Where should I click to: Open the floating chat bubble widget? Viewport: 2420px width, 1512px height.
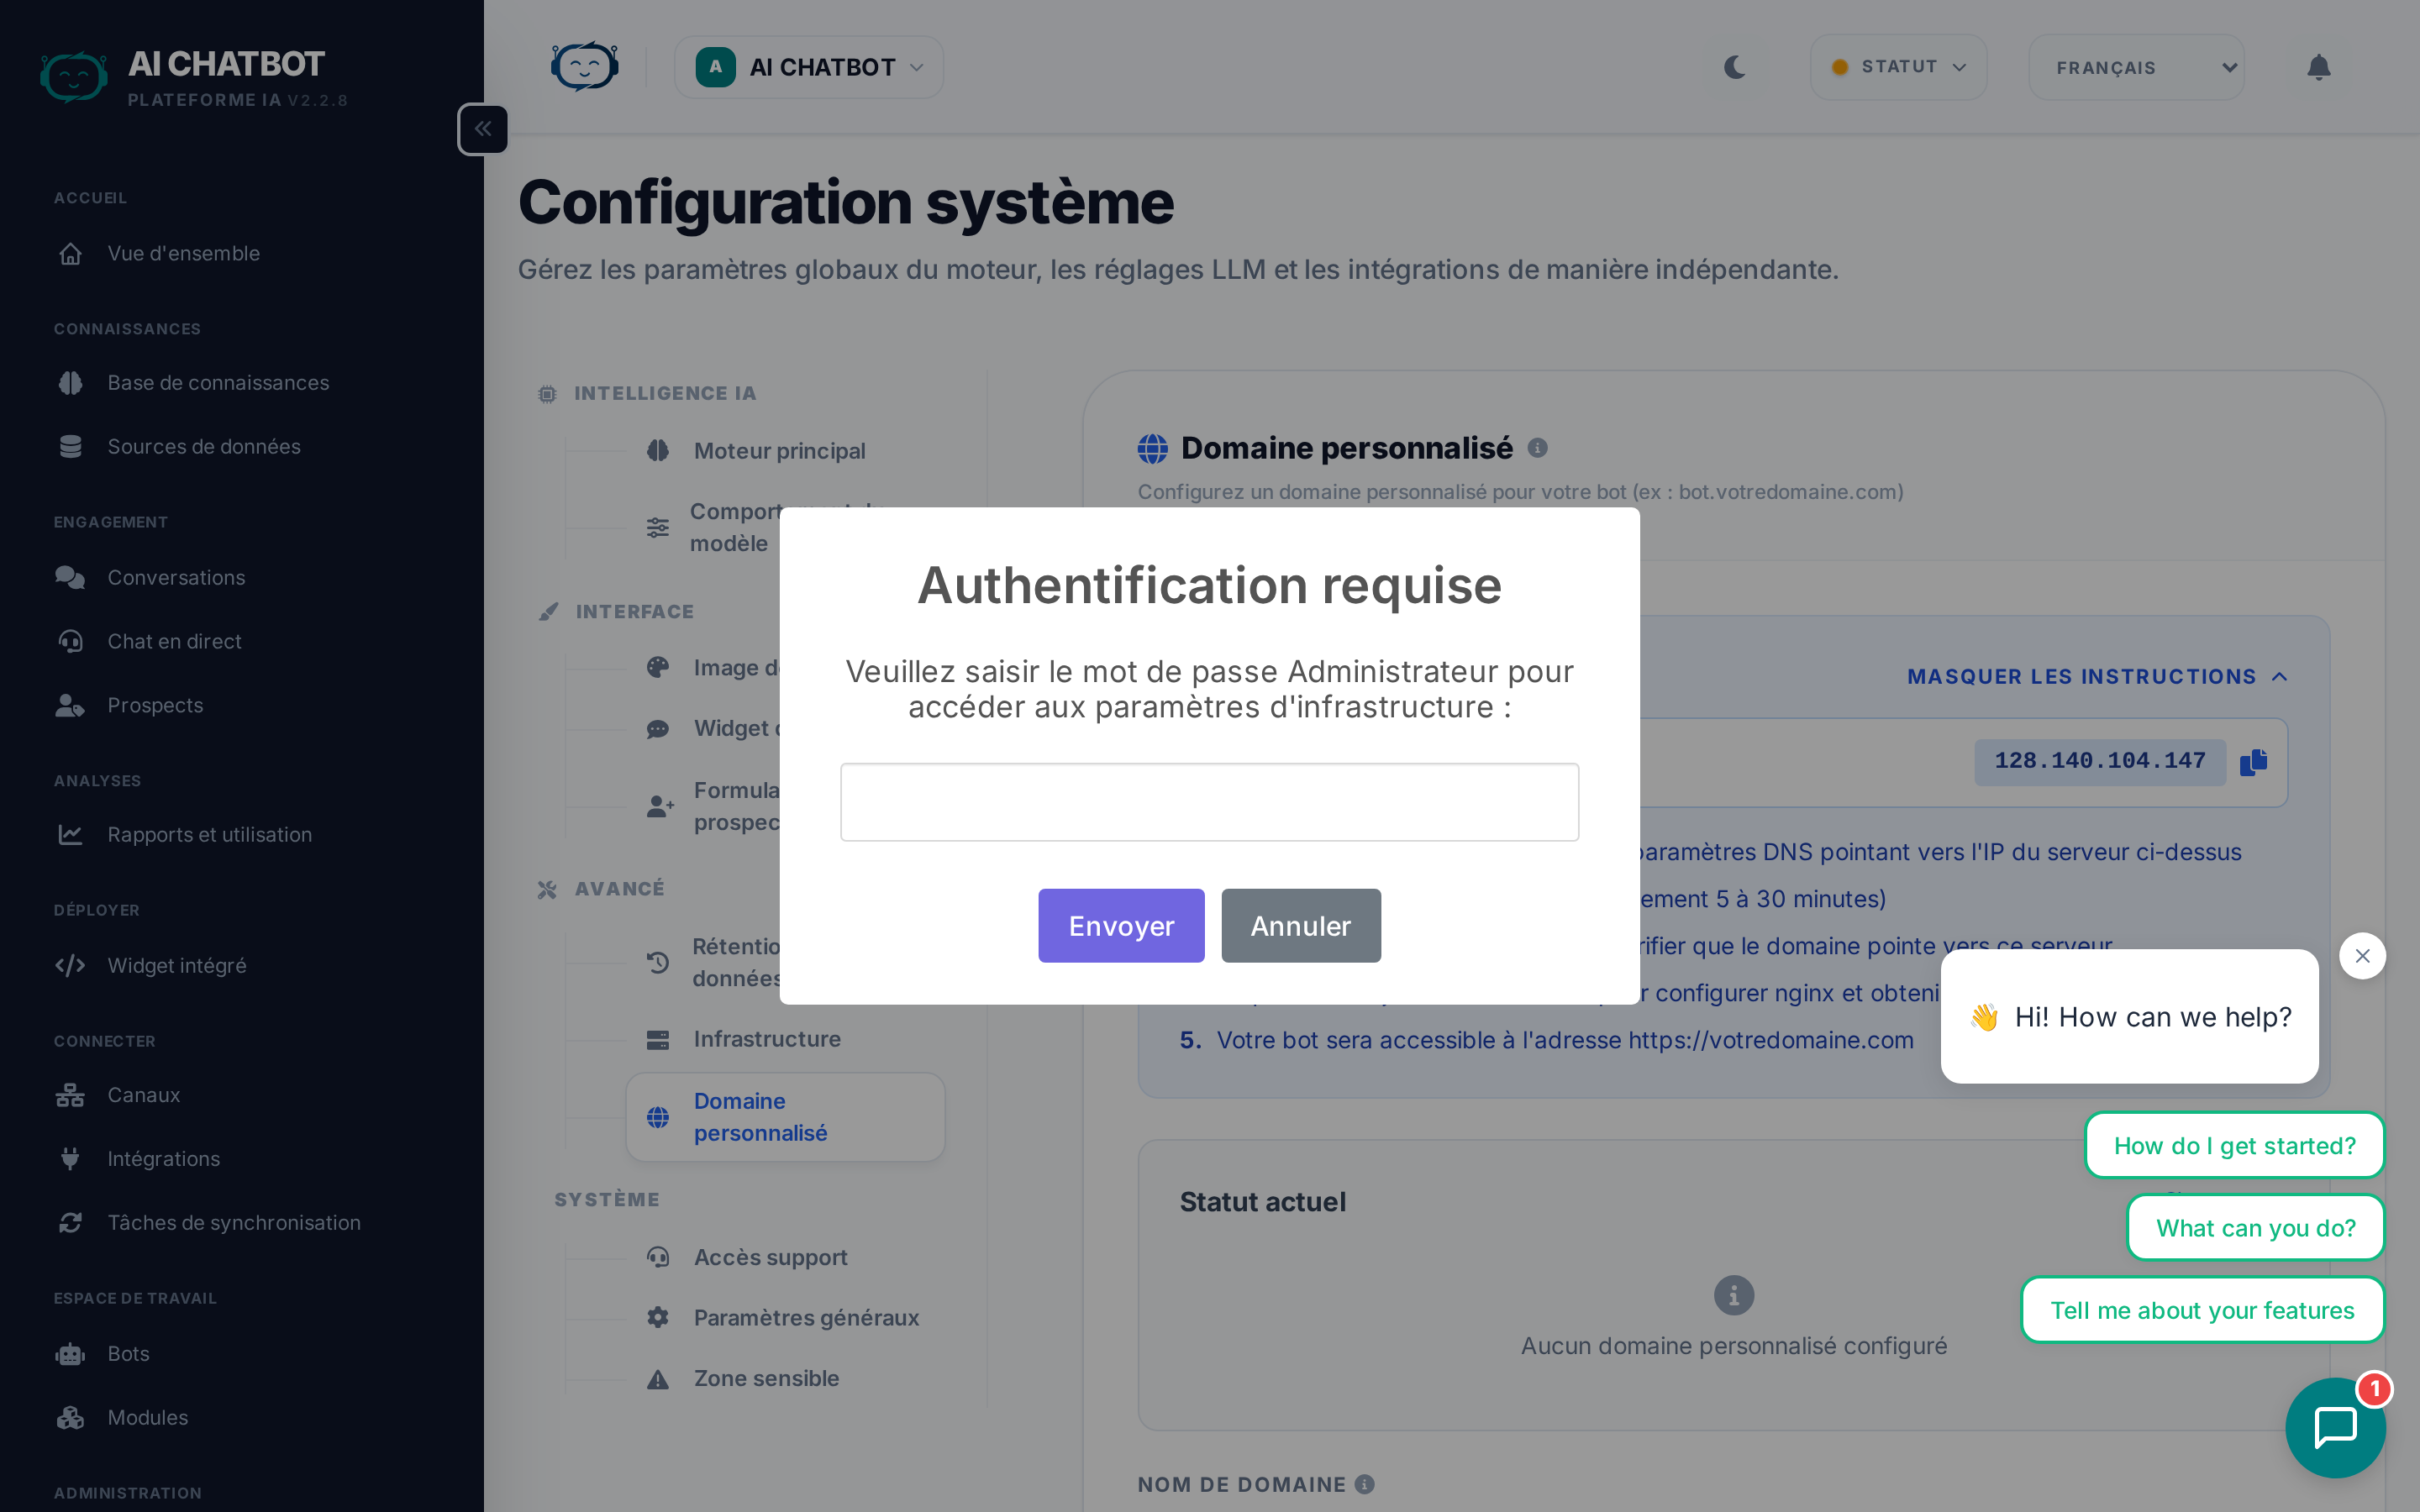[x=2336, y=1427]
